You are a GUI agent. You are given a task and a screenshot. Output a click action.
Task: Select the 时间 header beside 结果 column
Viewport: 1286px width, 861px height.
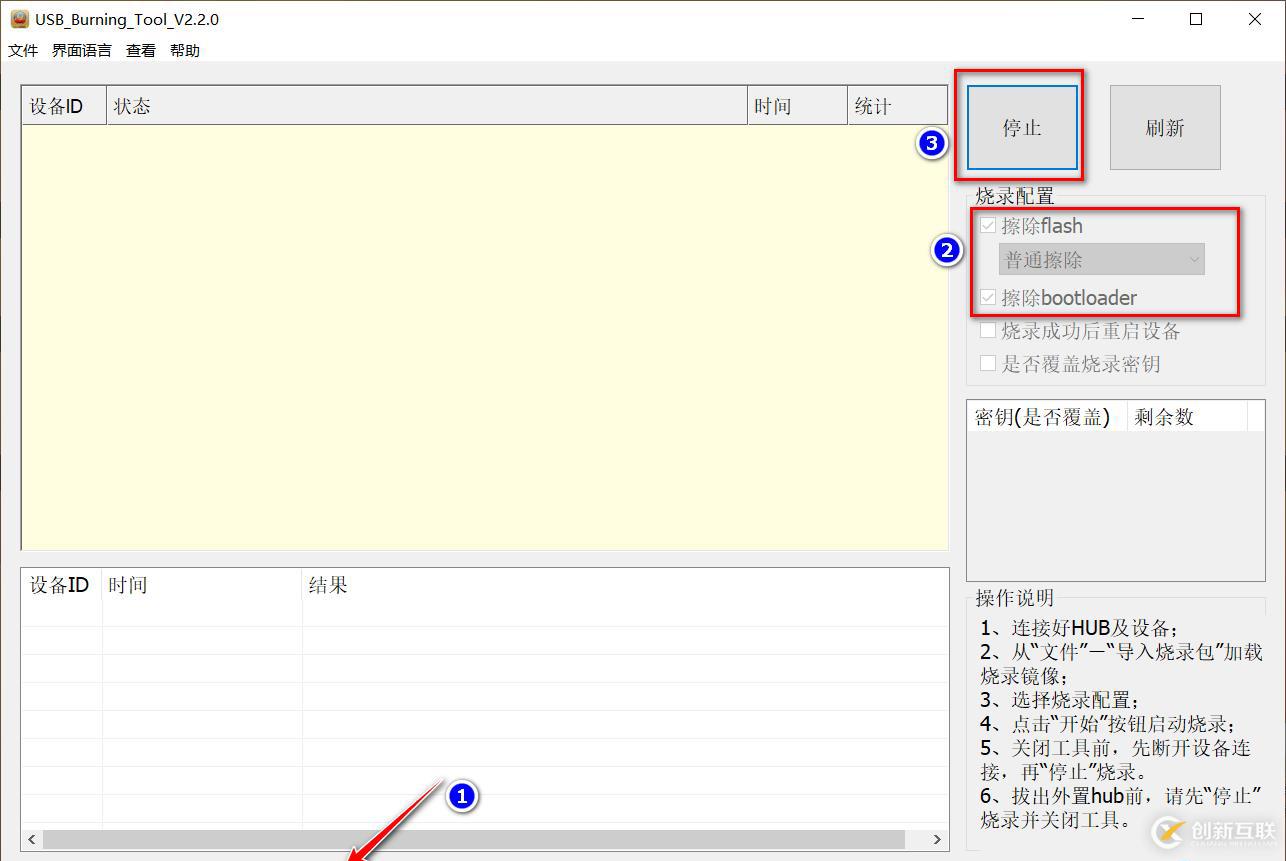pyautogui.click(x=202, y=585)
